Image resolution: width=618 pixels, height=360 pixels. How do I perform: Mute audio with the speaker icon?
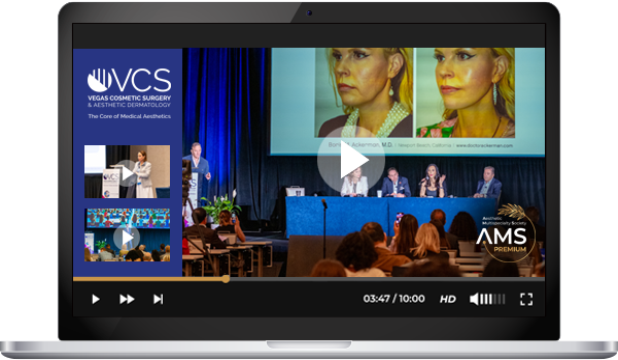click(x=474, y=299)
